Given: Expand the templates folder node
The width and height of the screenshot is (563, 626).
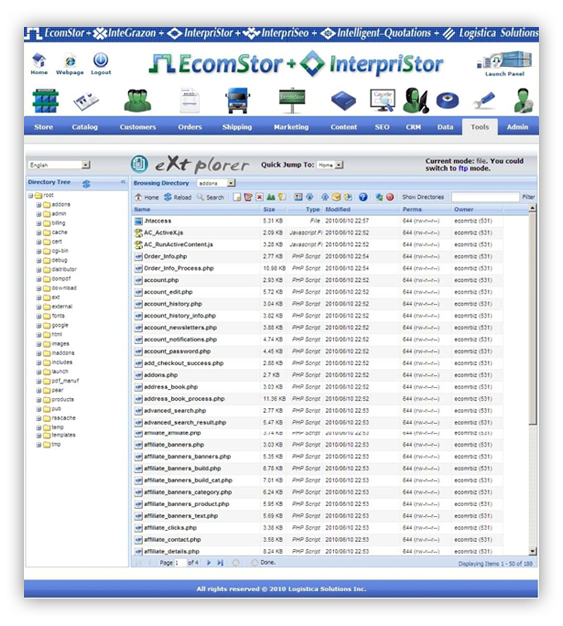Looking at the screenshot, I should click(39, 436).
